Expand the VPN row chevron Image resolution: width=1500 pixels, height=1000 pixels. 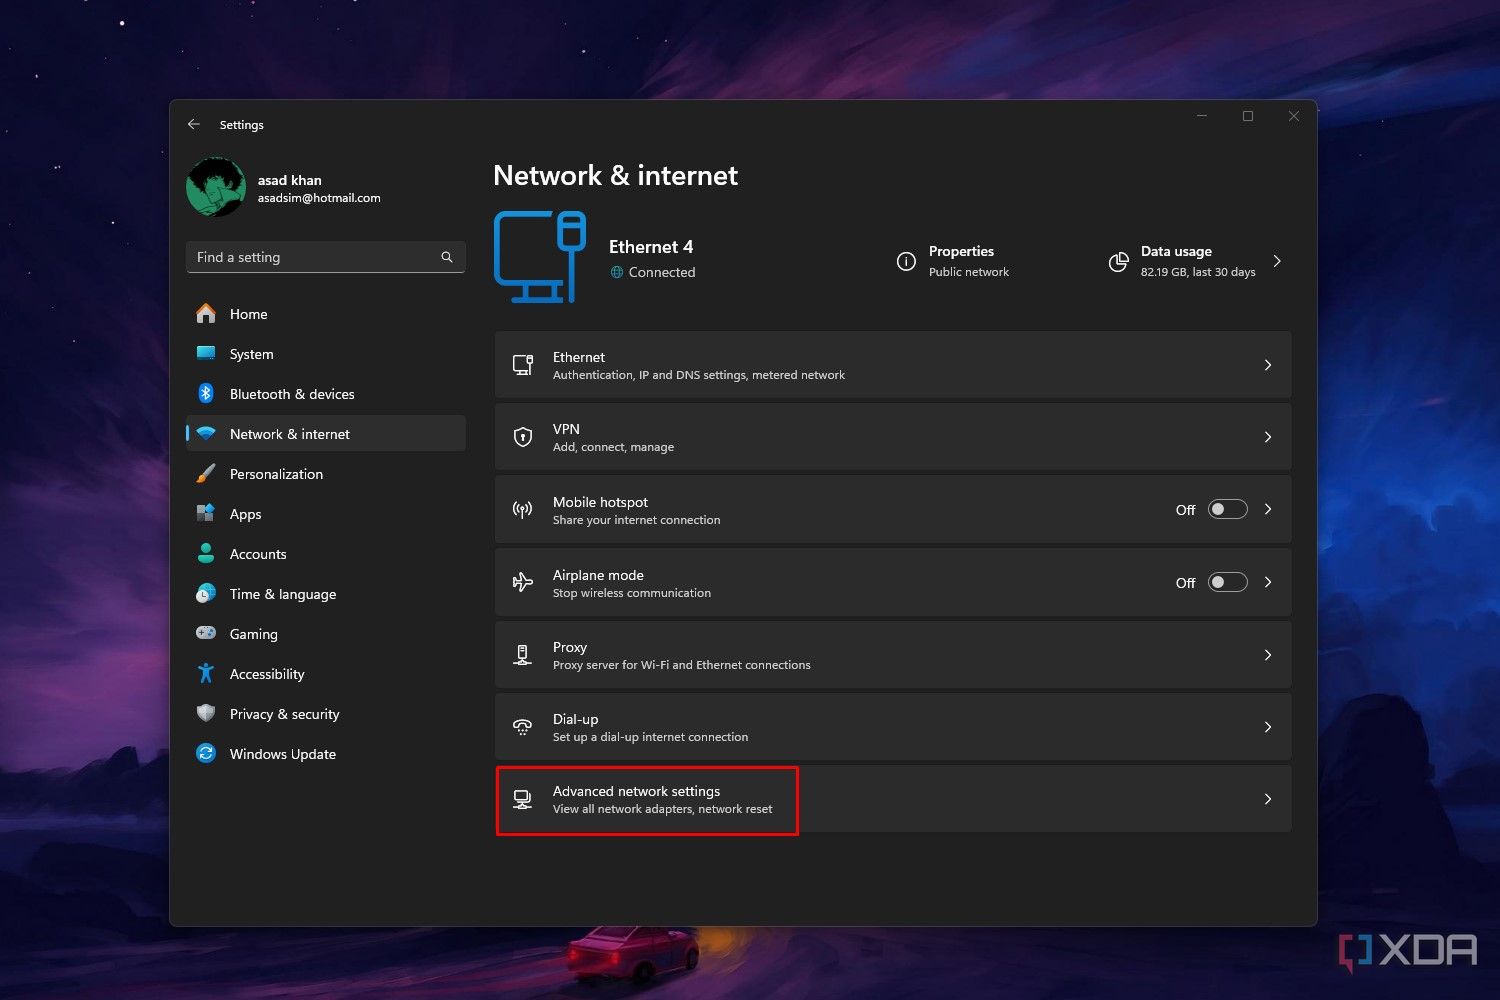(1268, 437)
